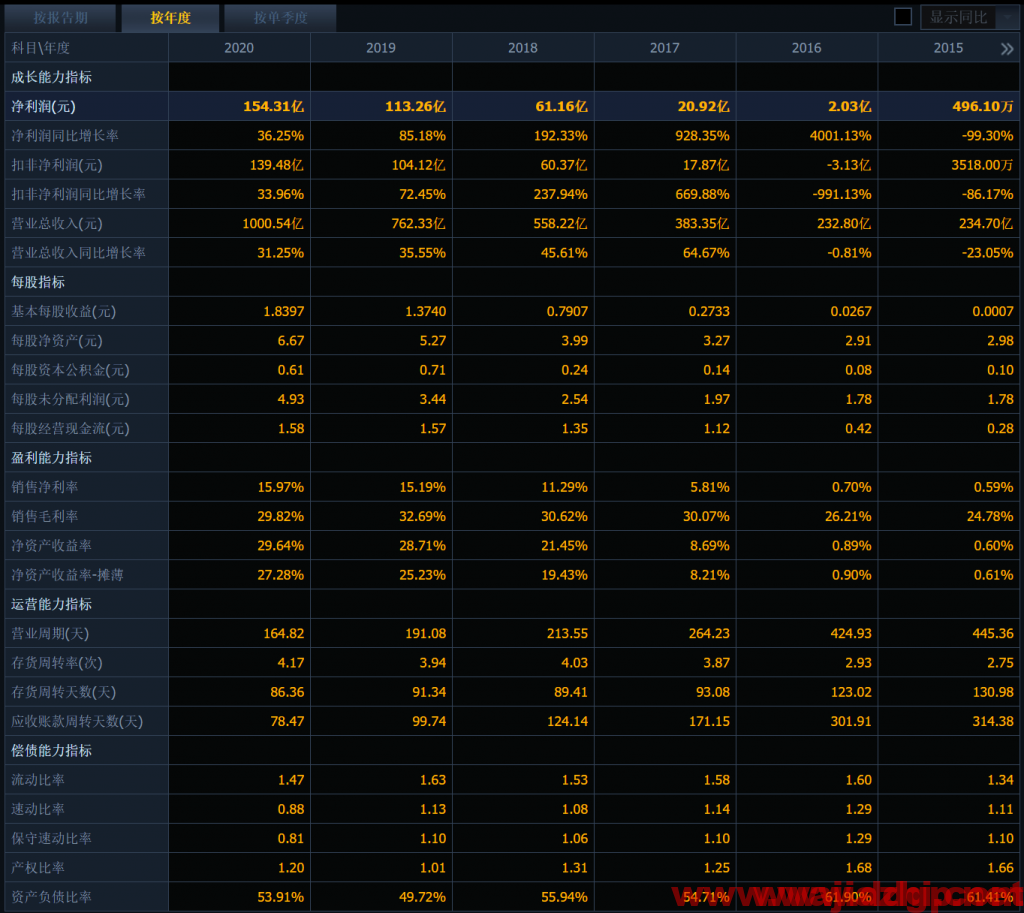Click the 2020 column header
The image size is (1024, 913).
[x=239, y=48]
